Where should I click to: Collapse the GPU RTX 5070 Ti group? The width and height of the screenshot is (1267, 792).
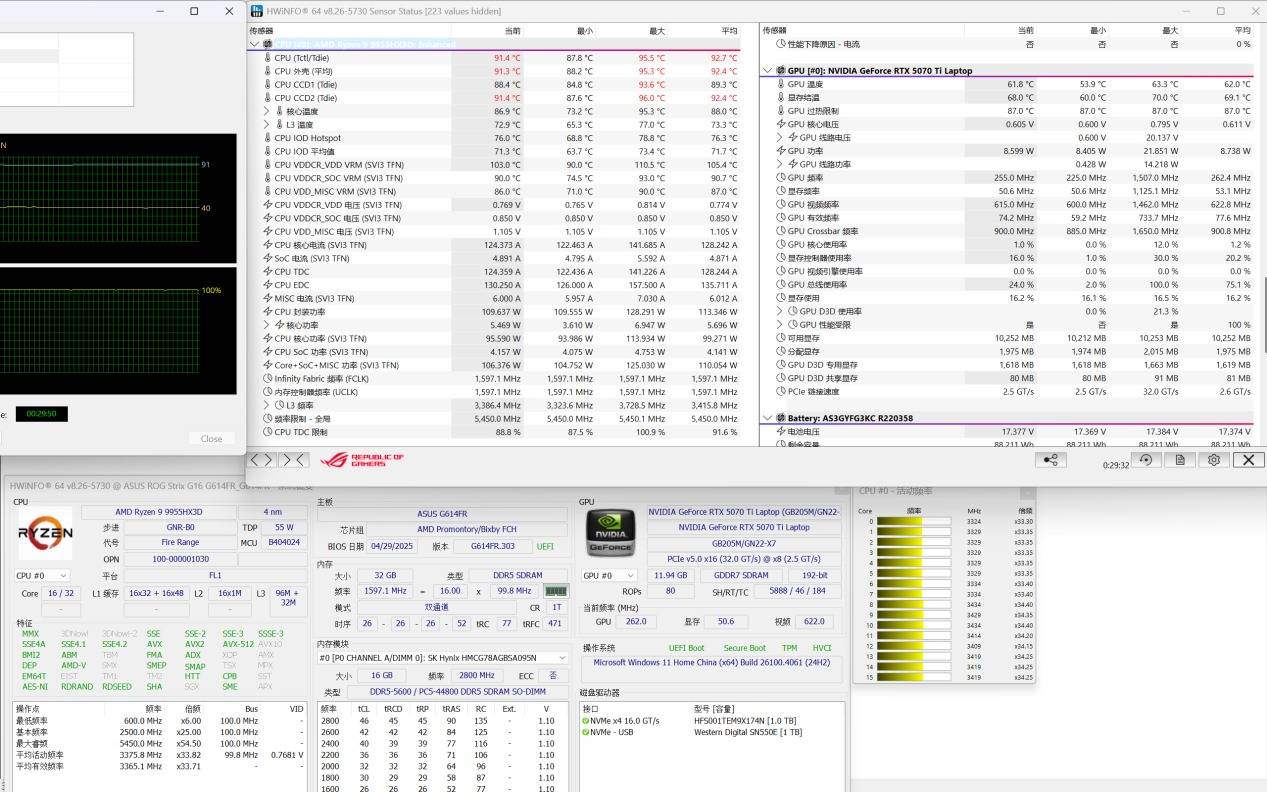(x=767, y=71)
